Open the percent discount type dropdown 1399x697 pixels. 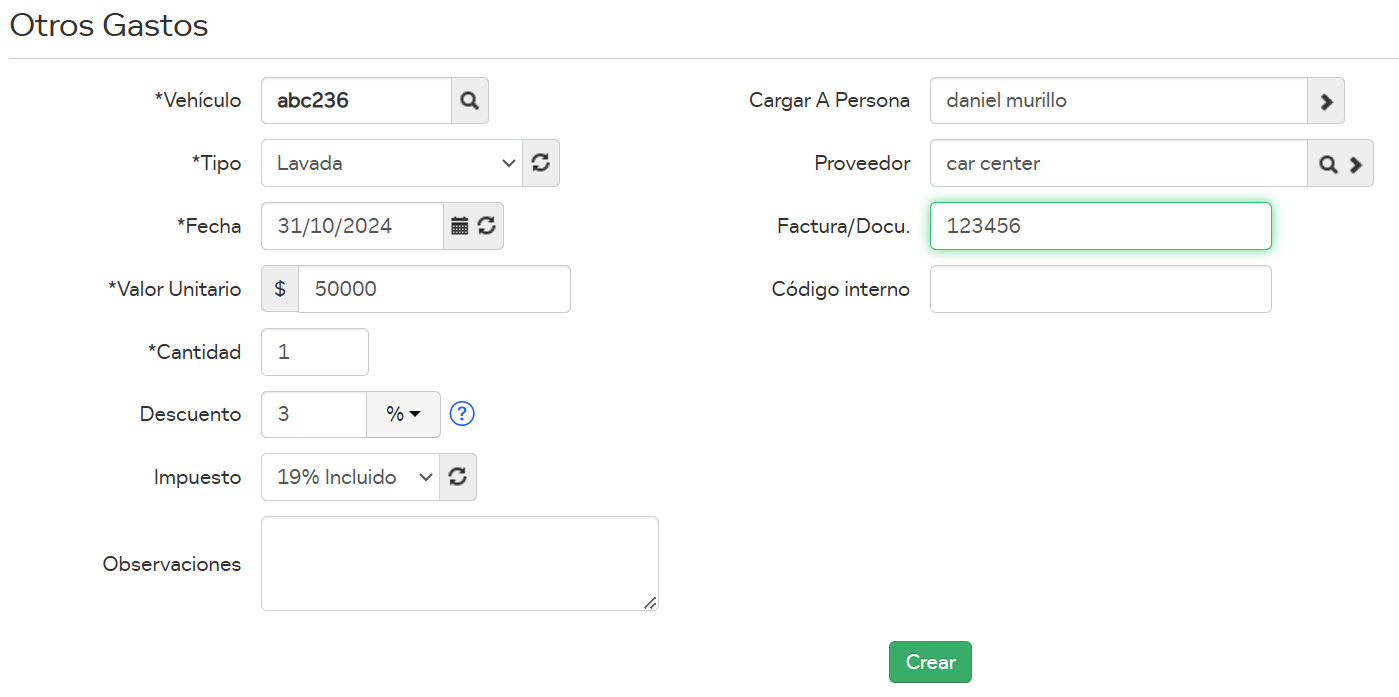click(x=403, y=414)
